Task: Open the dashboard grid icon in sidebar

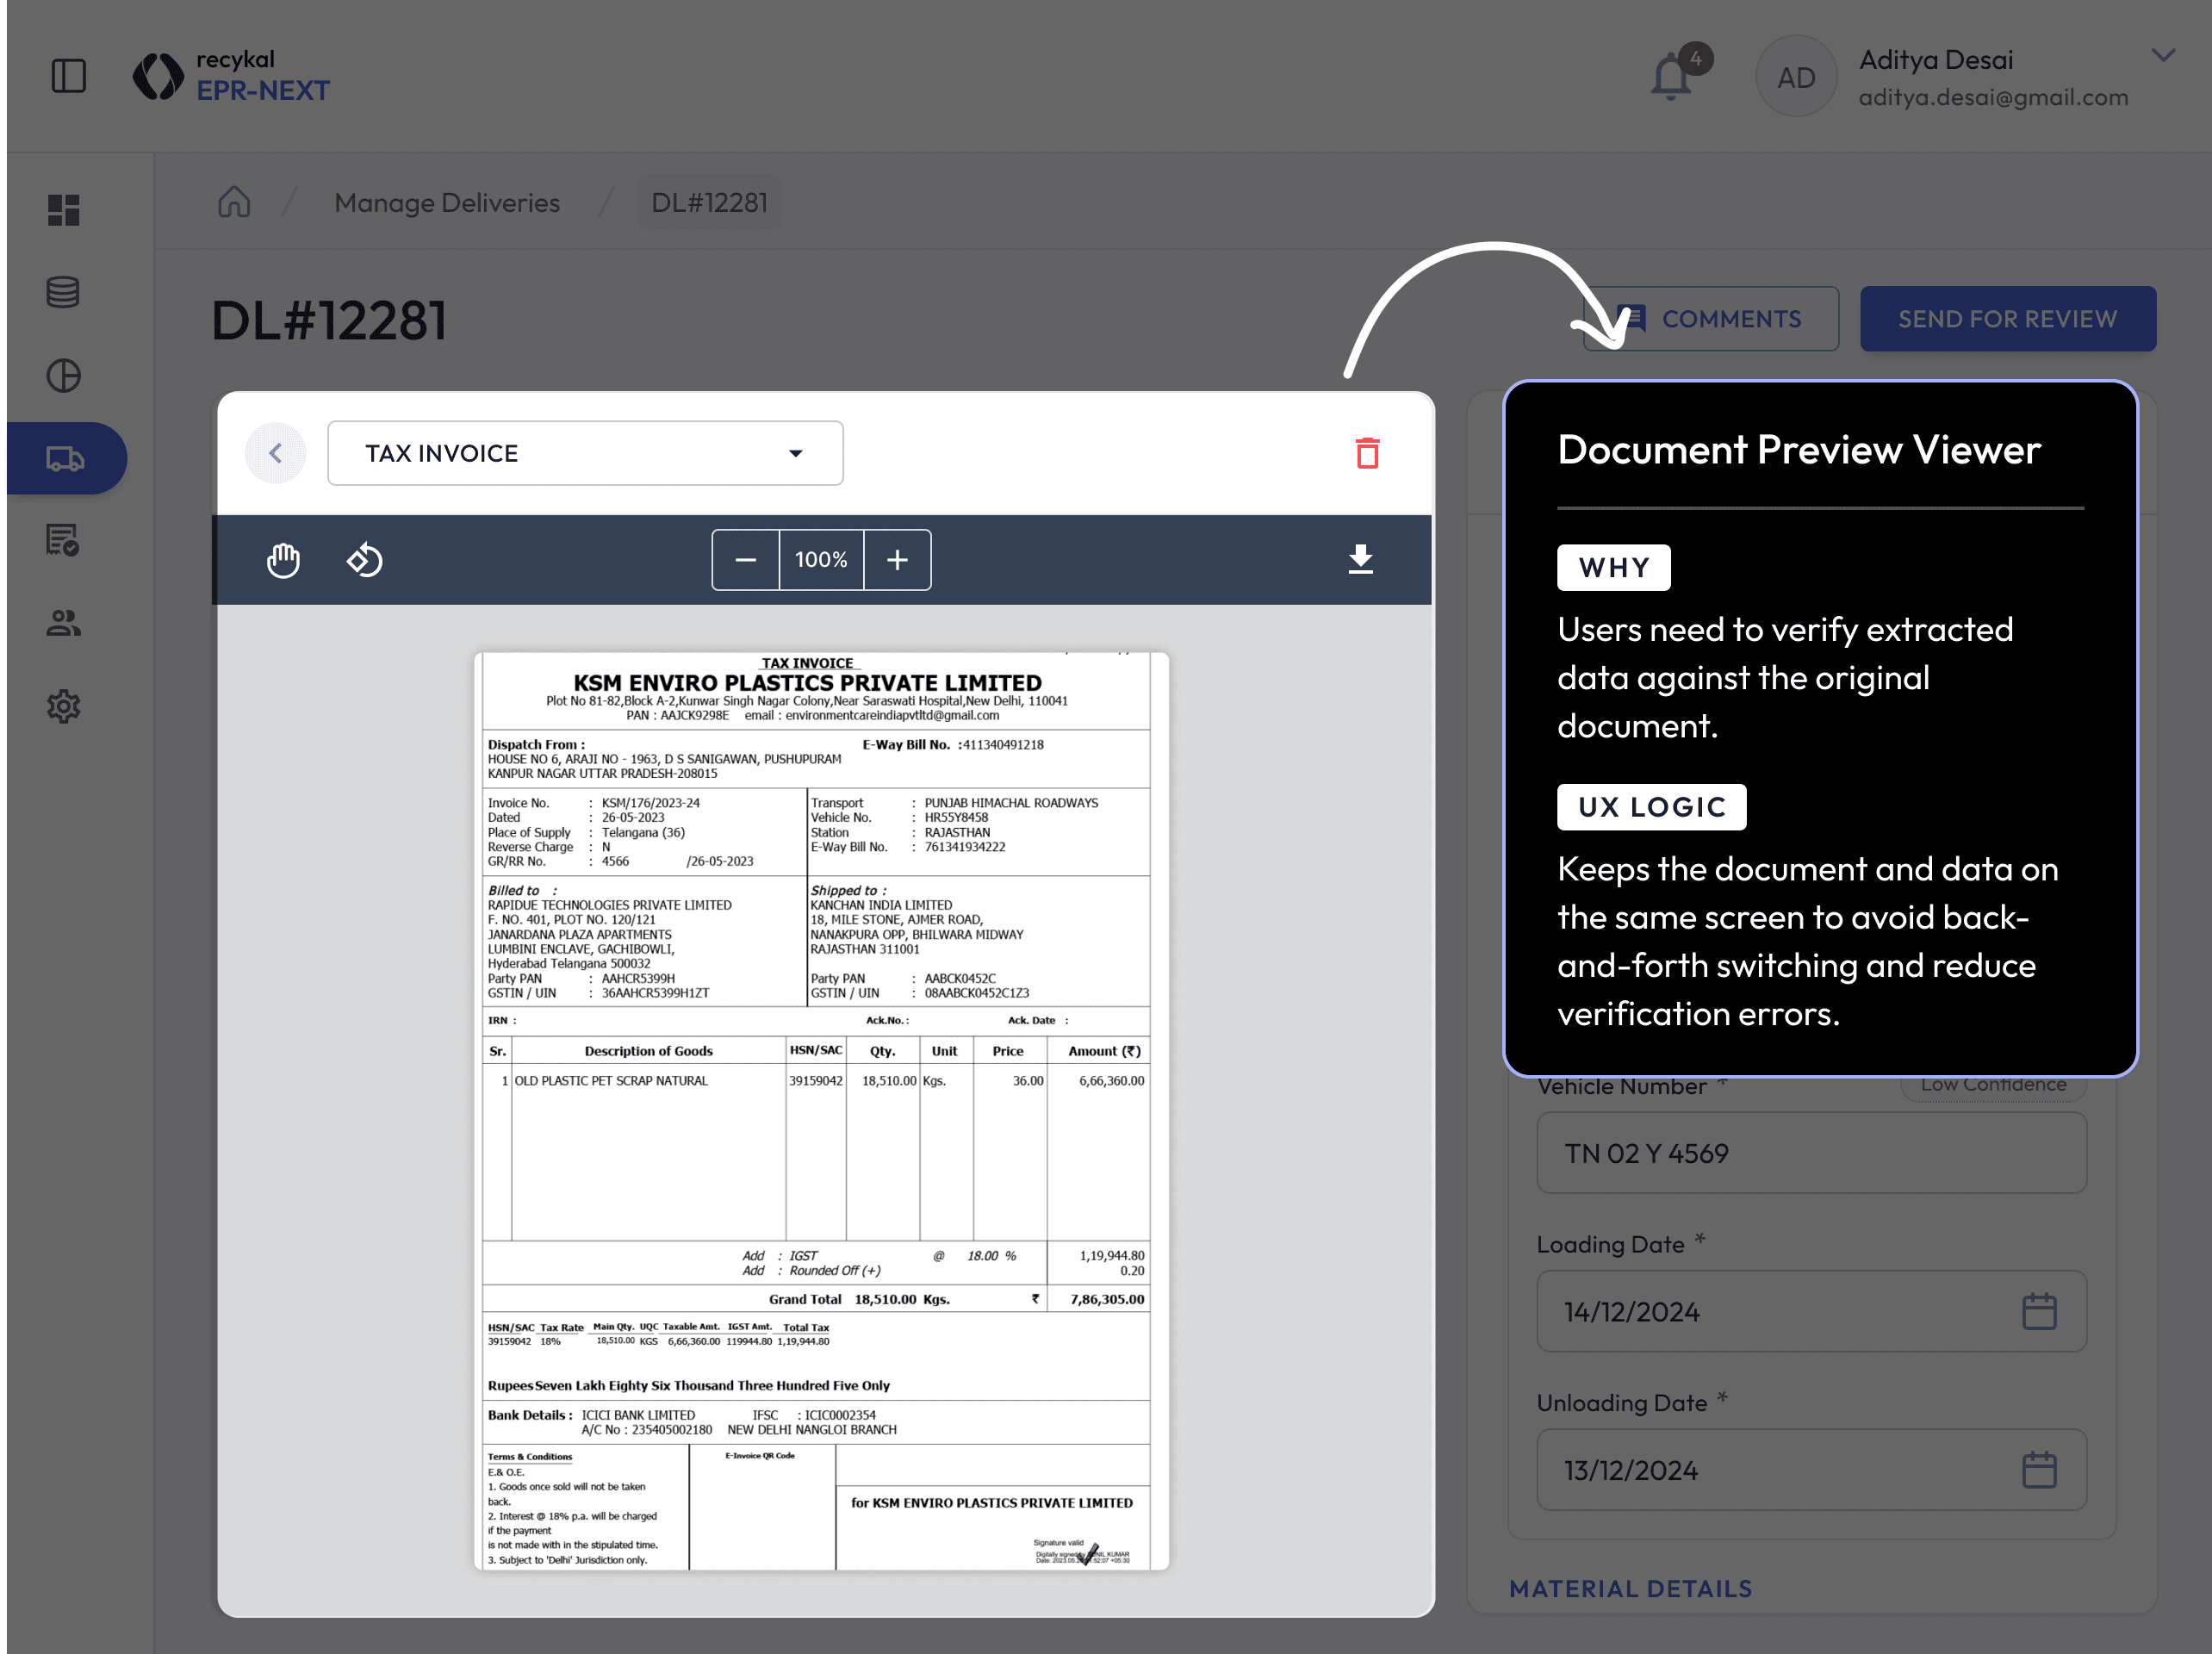Action: pyautogui.click(x=63, y=210)
